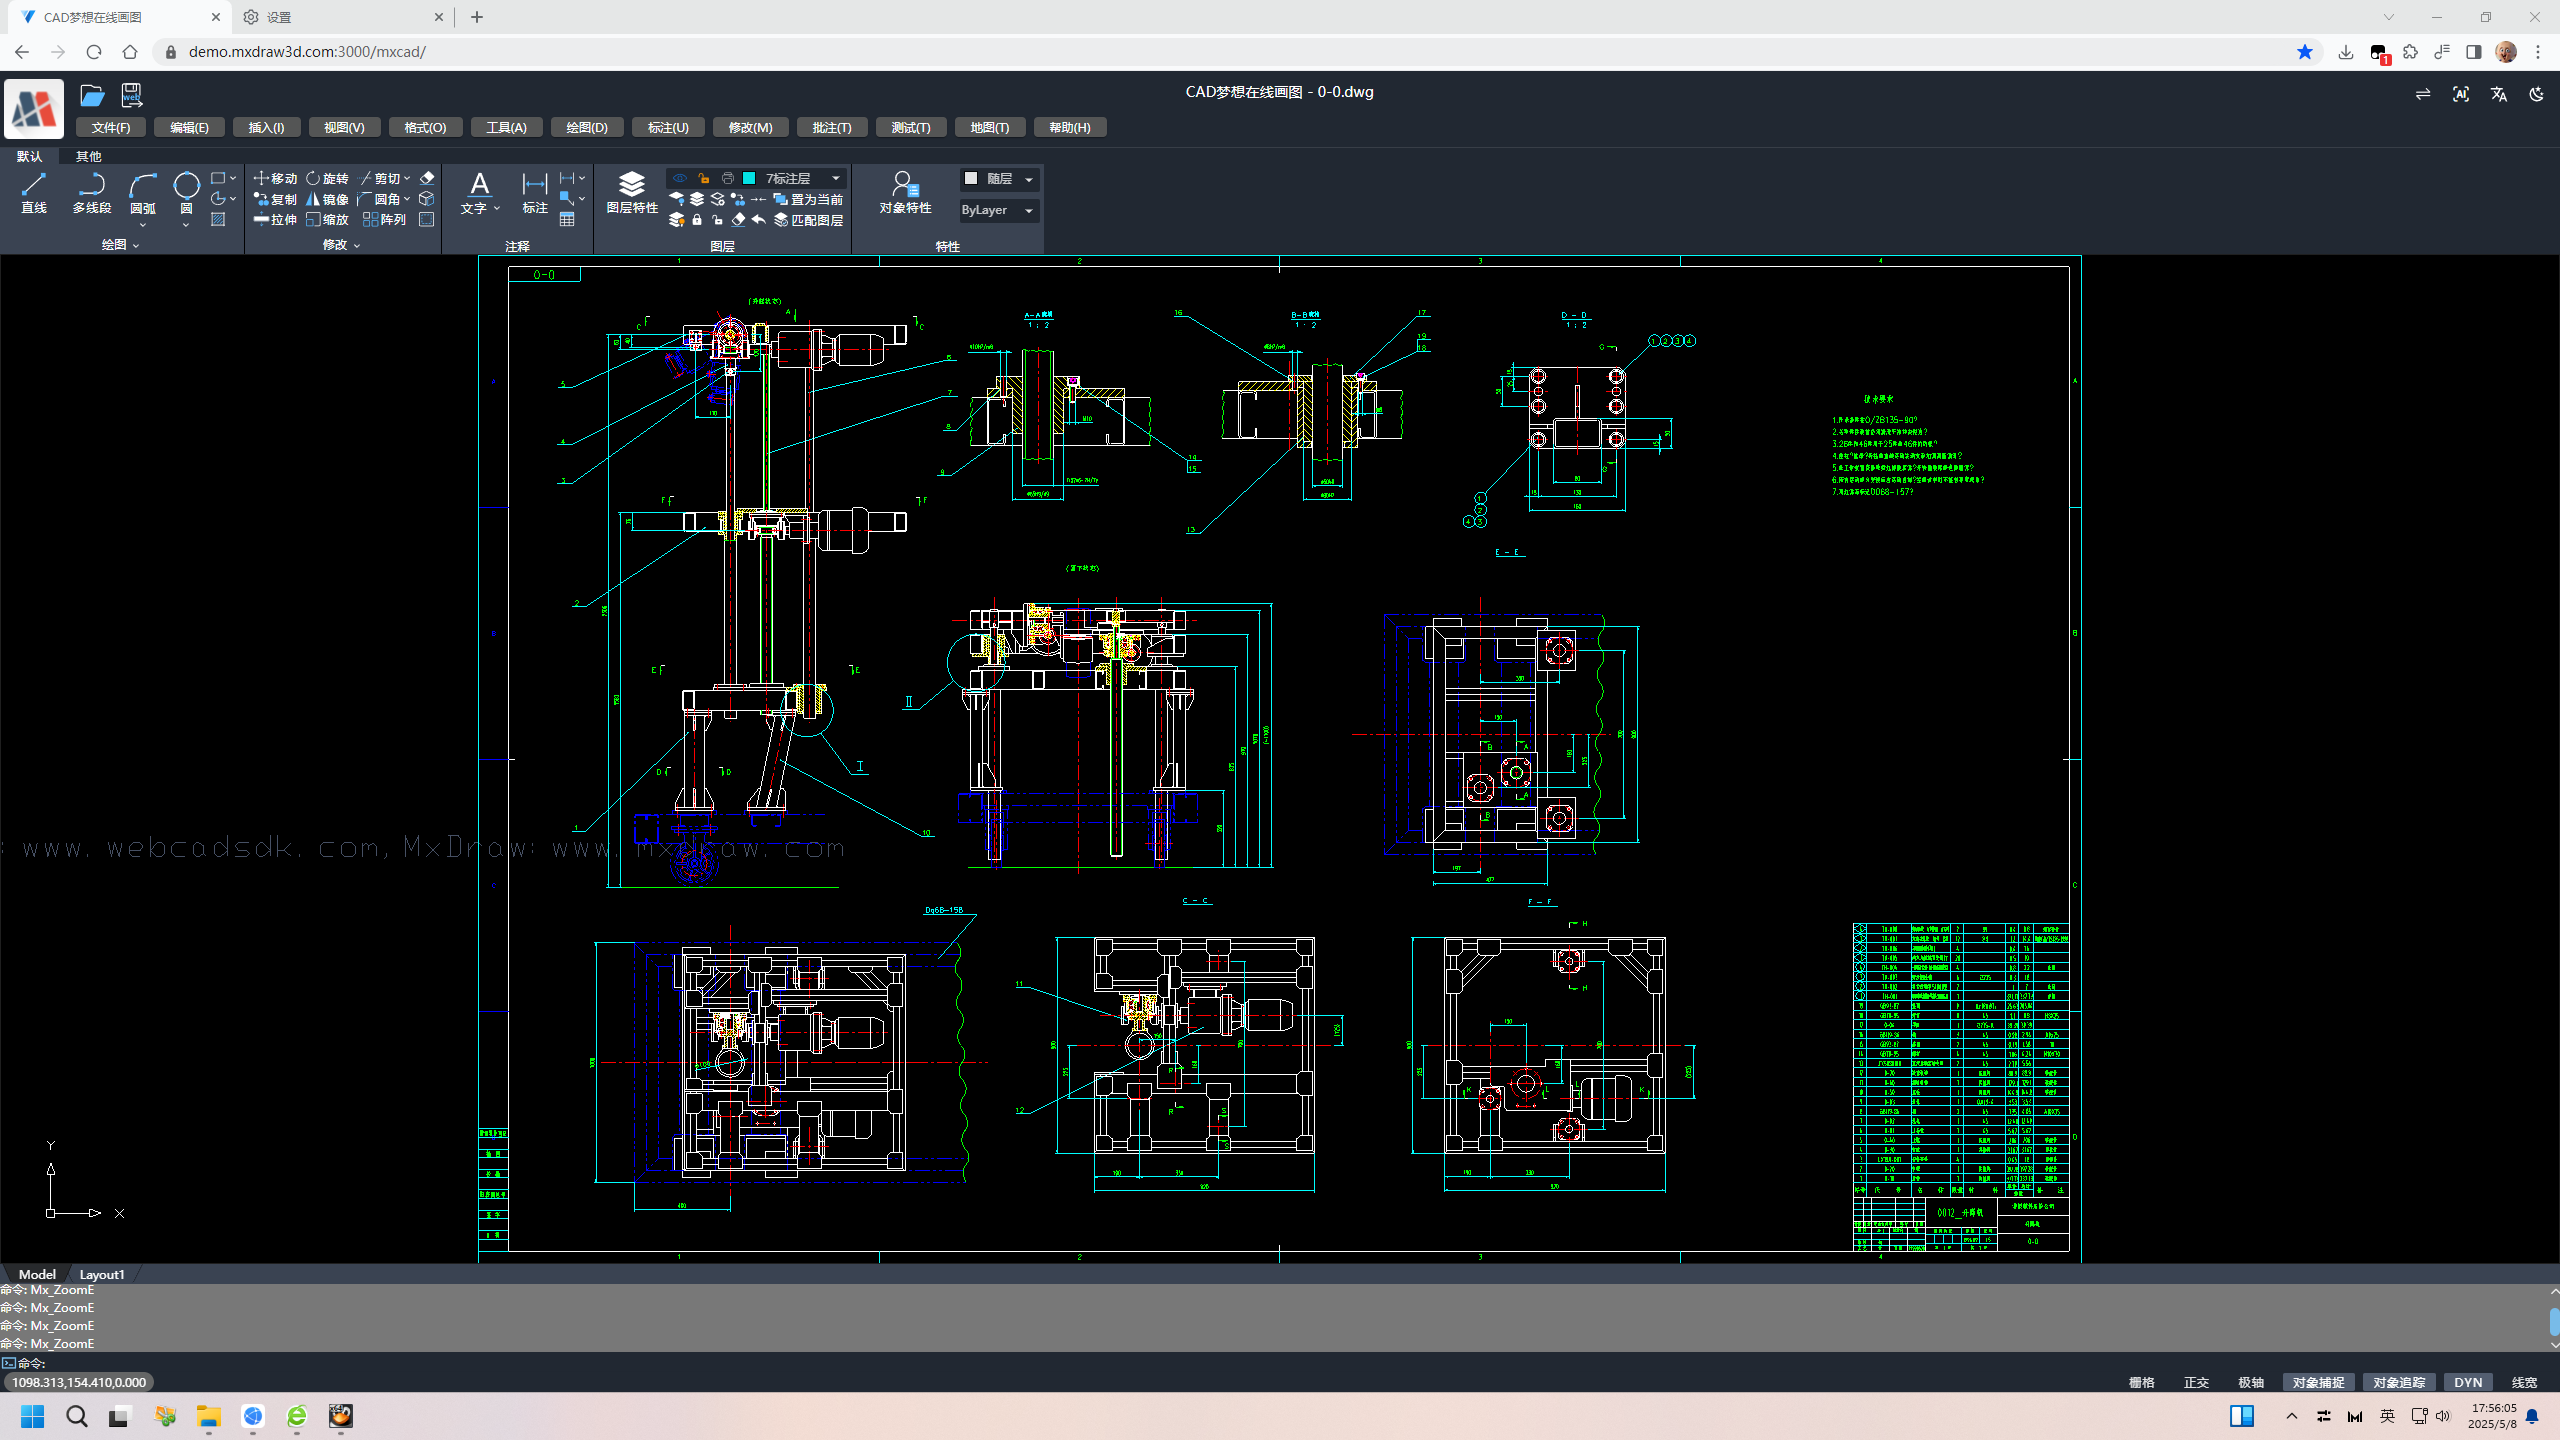
Task: Expand the 修改 panel chevron
Action: pos(357,245)
